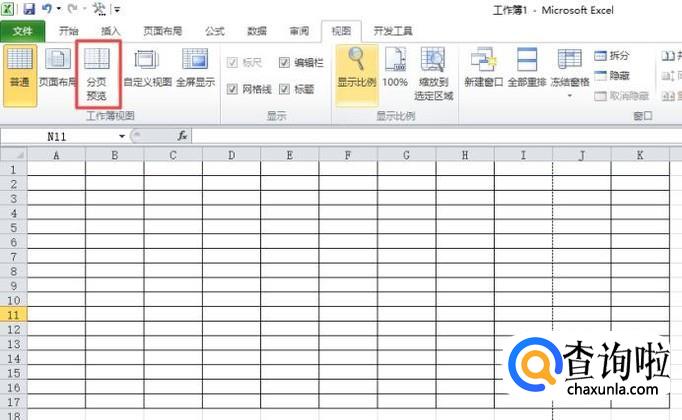
Task: Switch to the 公式 Formulas tab
Action: point(214,31)
